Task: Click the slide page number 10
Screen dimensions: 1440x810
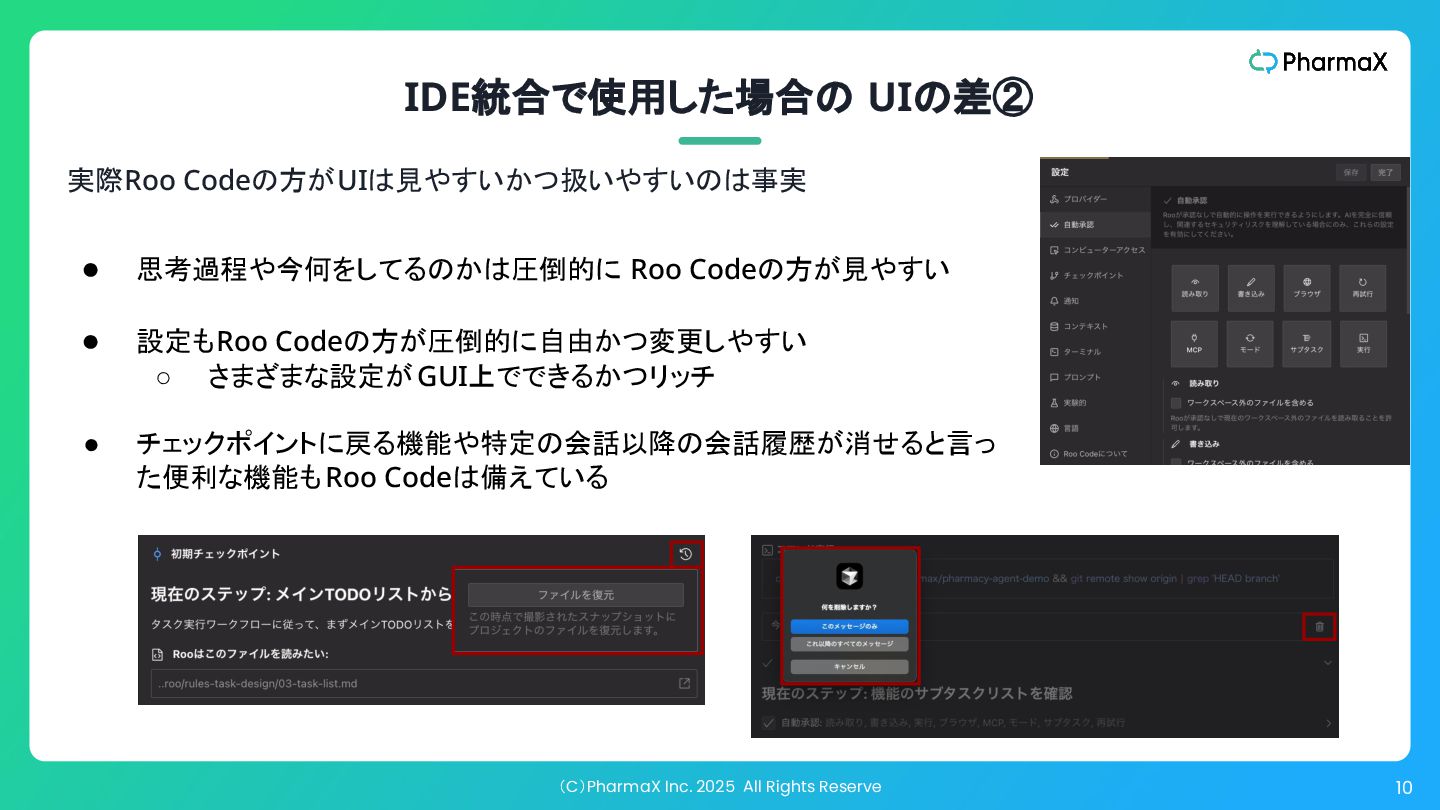Action: point(1404,788)
